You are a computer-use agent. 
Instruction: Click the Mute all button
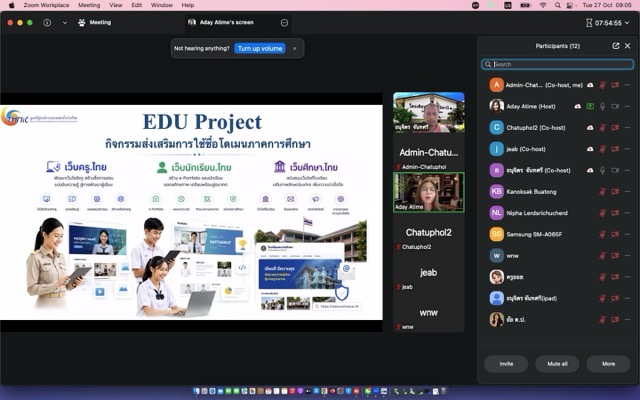(557, 364)
